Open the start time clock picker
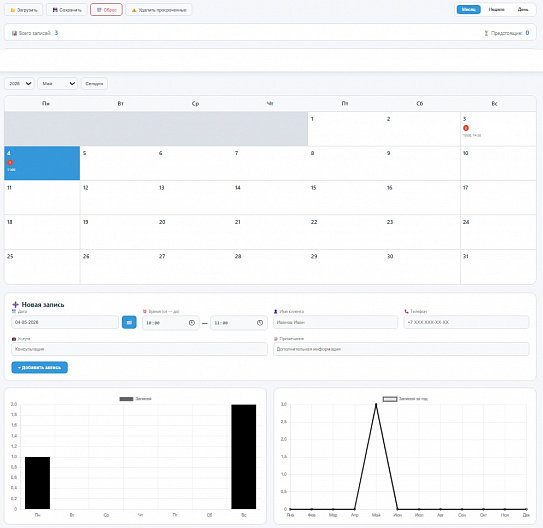 click(192, 323)
